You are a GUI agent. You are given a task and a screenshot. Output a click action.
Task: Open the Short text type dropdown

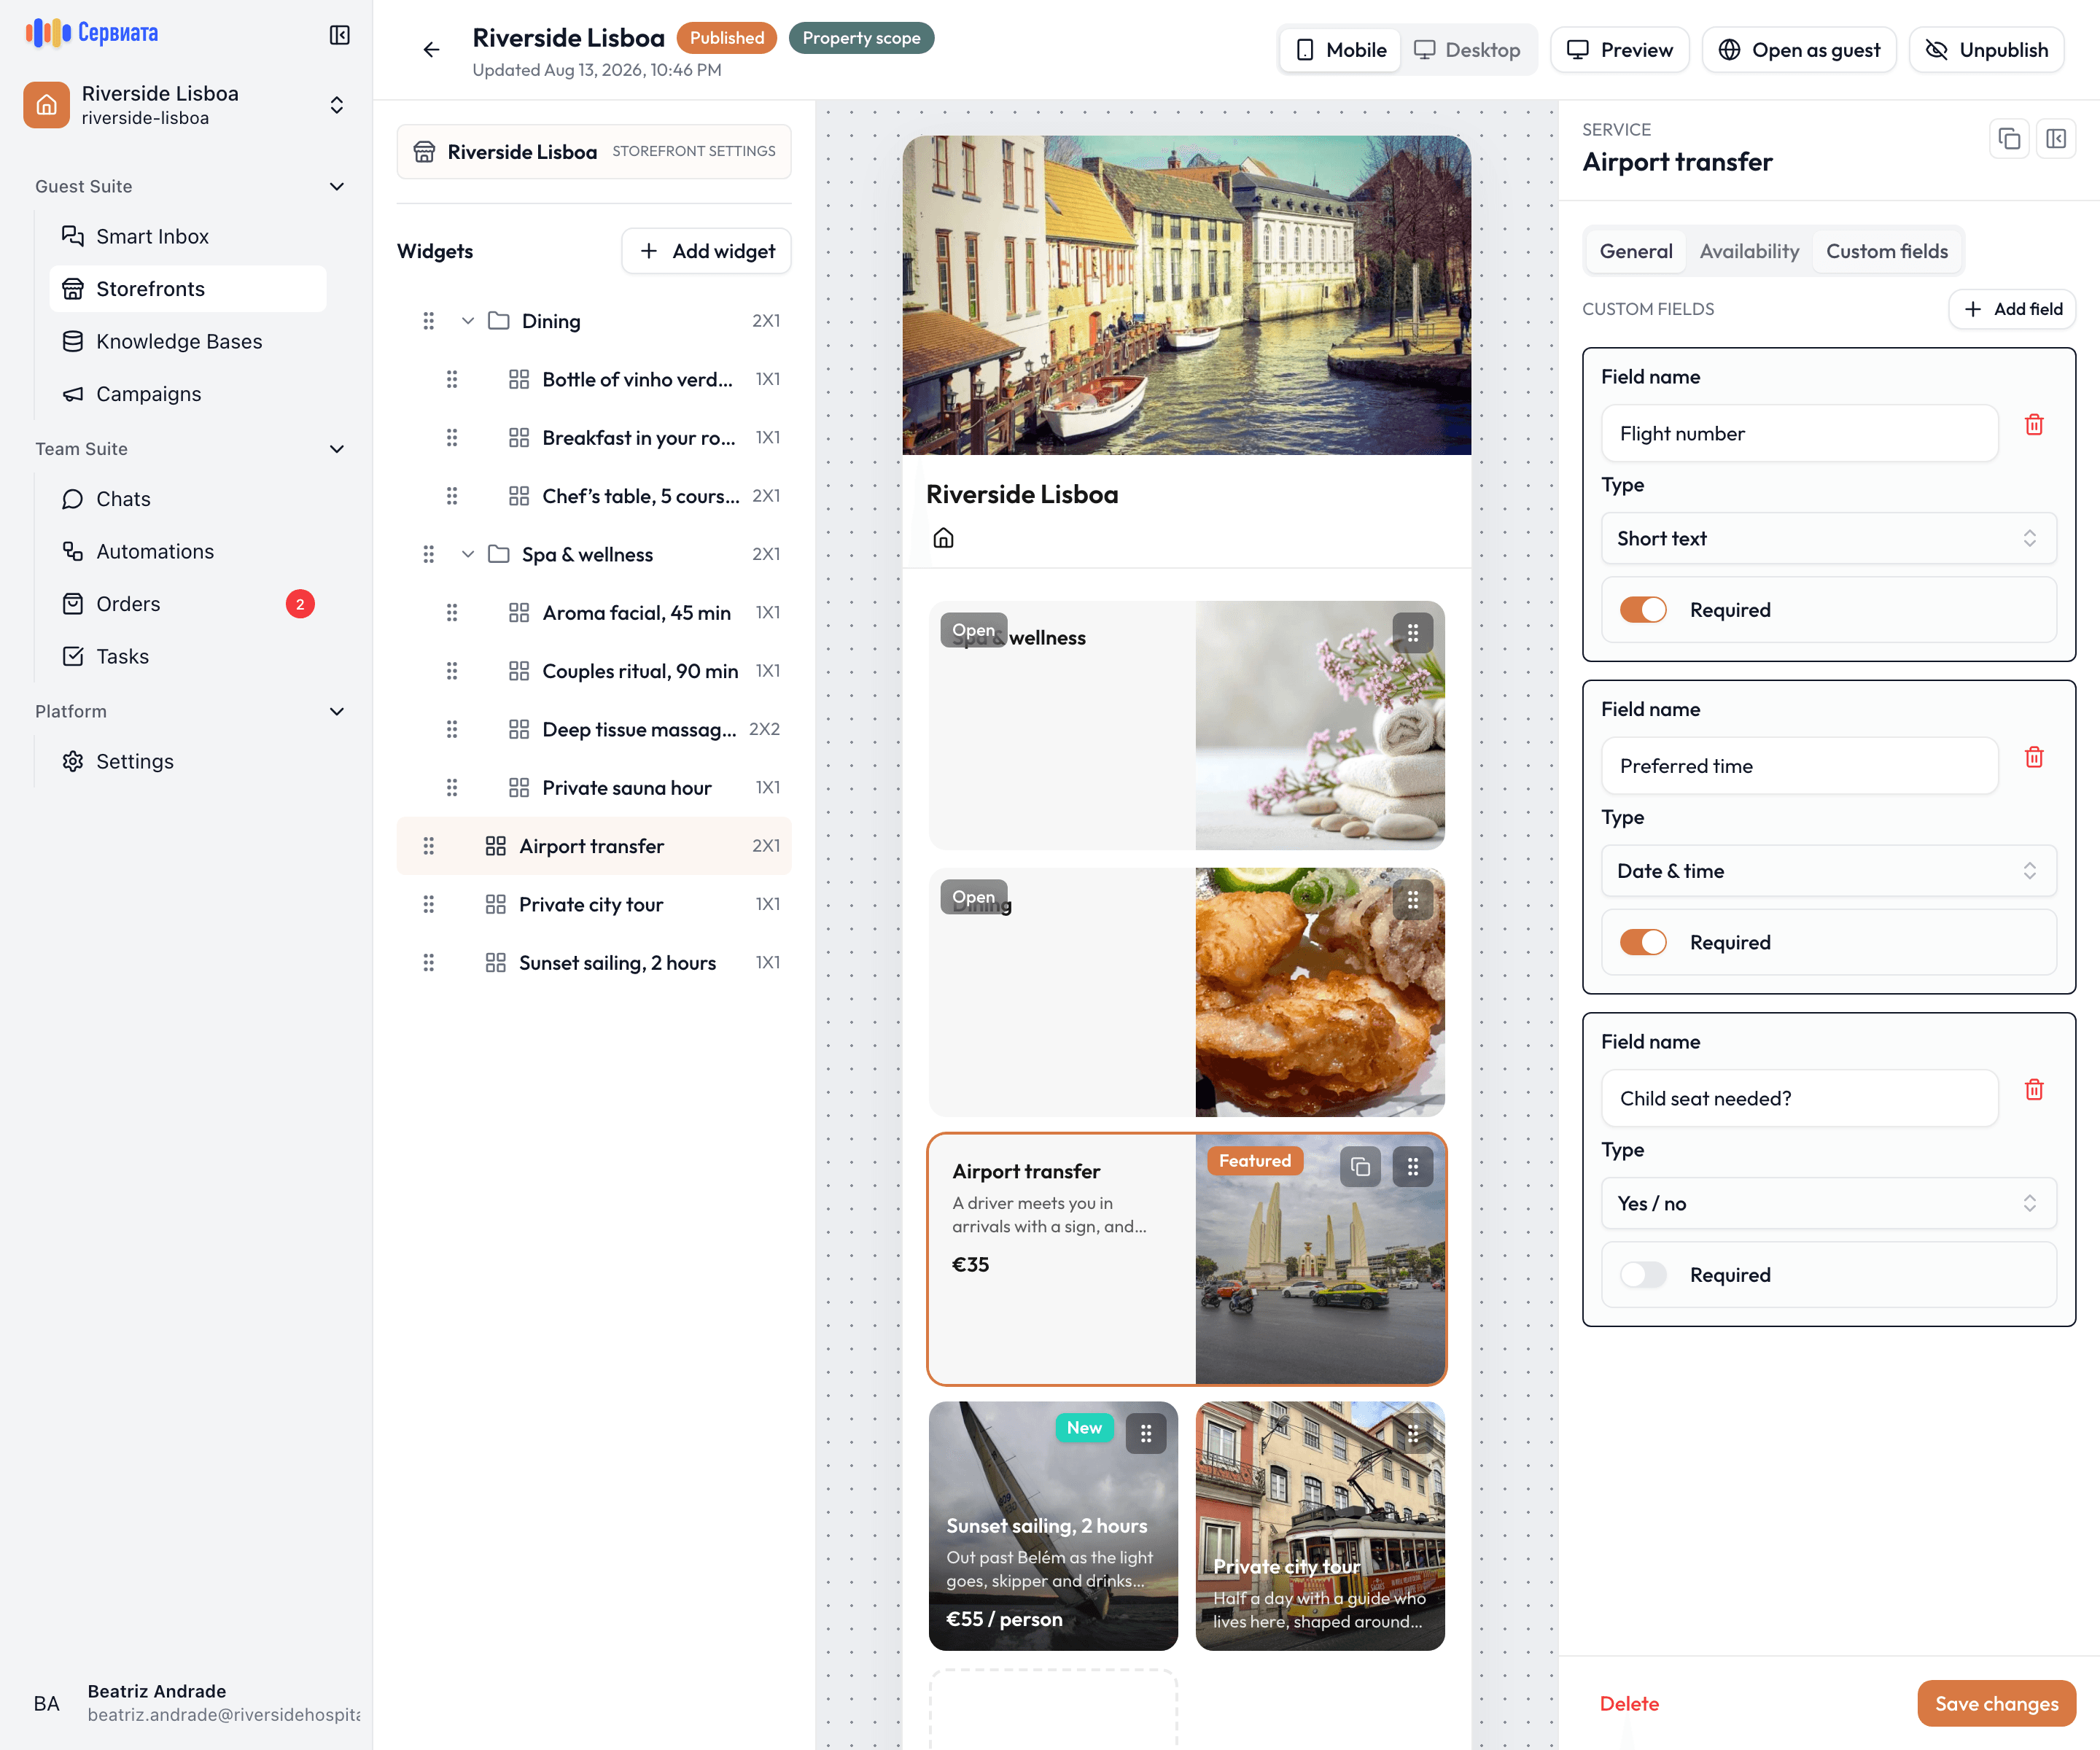[x=1828, y=538]
